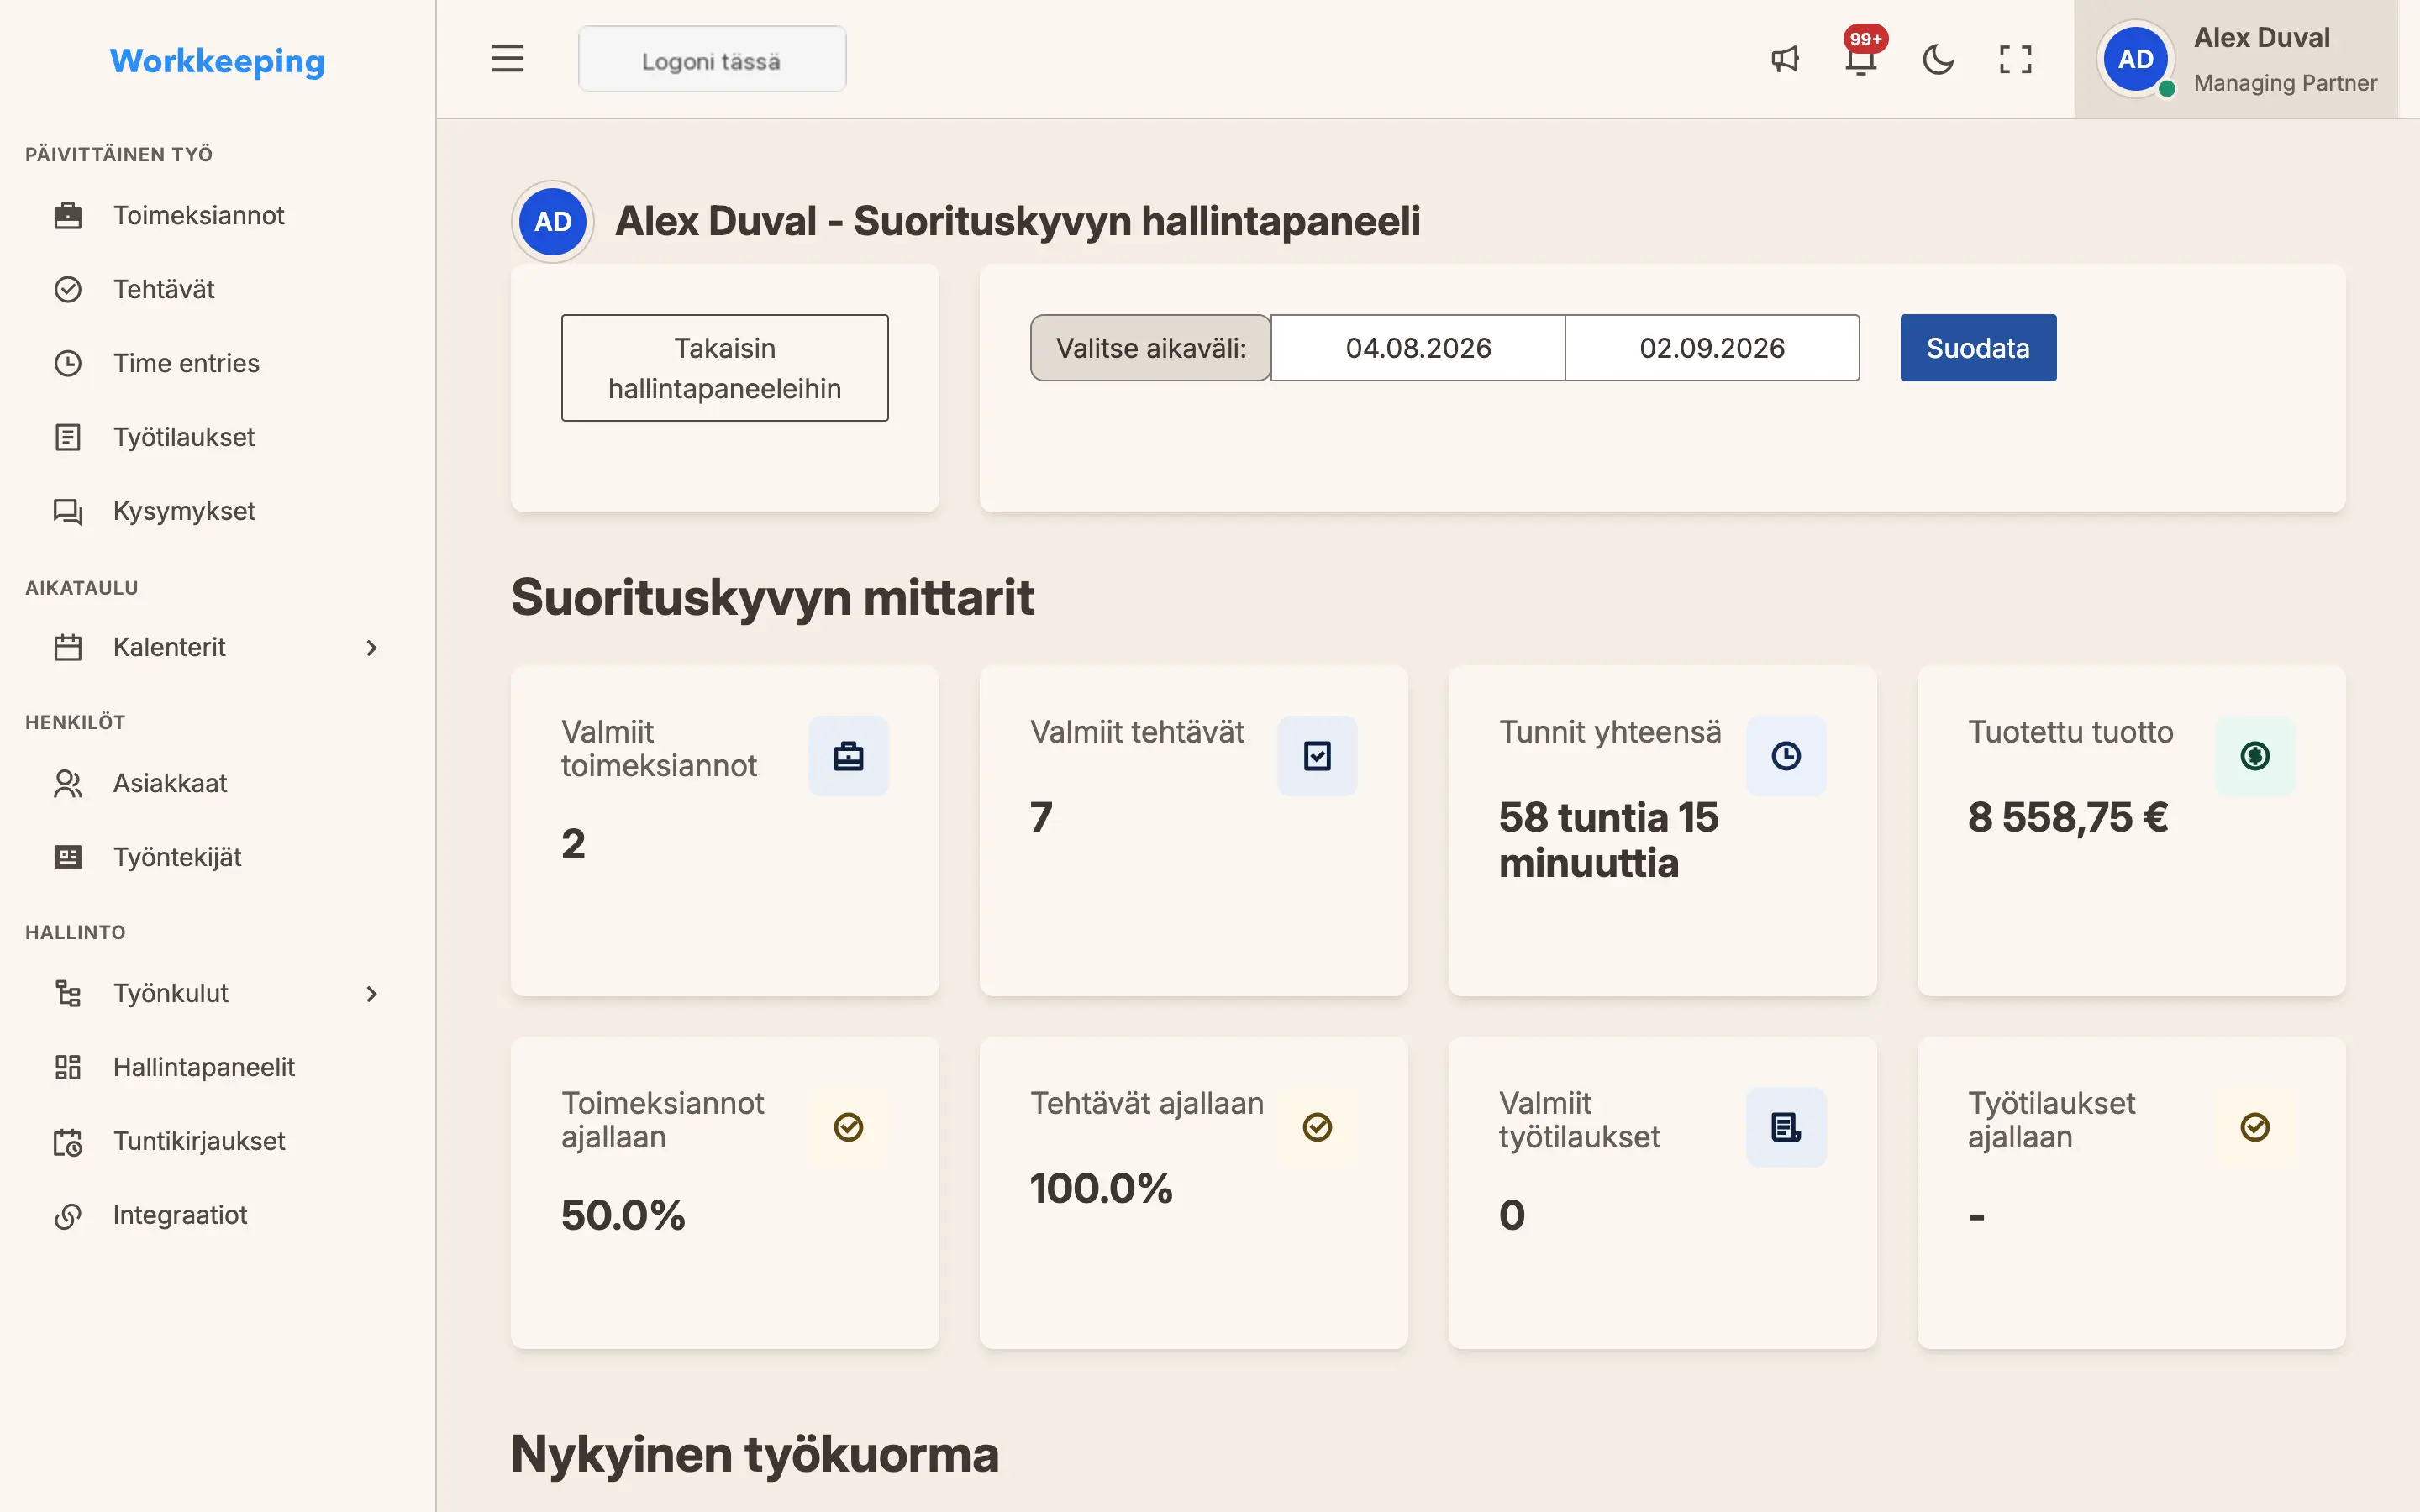This screenshot has height=1512, width=2420.
Task: Edit start date field 04.08.2026
Action: (1418, 348)
